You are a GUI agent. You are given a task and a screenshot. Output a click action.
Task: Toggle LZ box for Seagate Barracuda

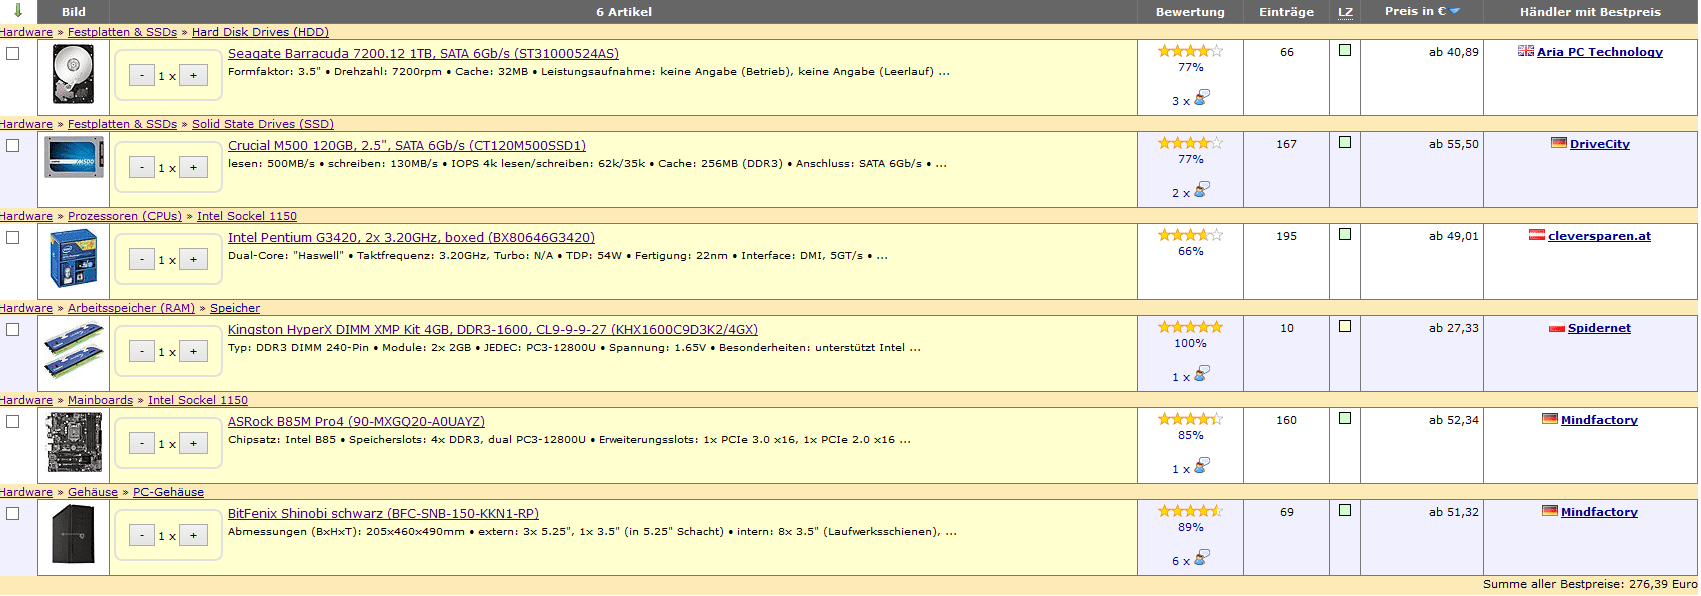[1345, 50]
